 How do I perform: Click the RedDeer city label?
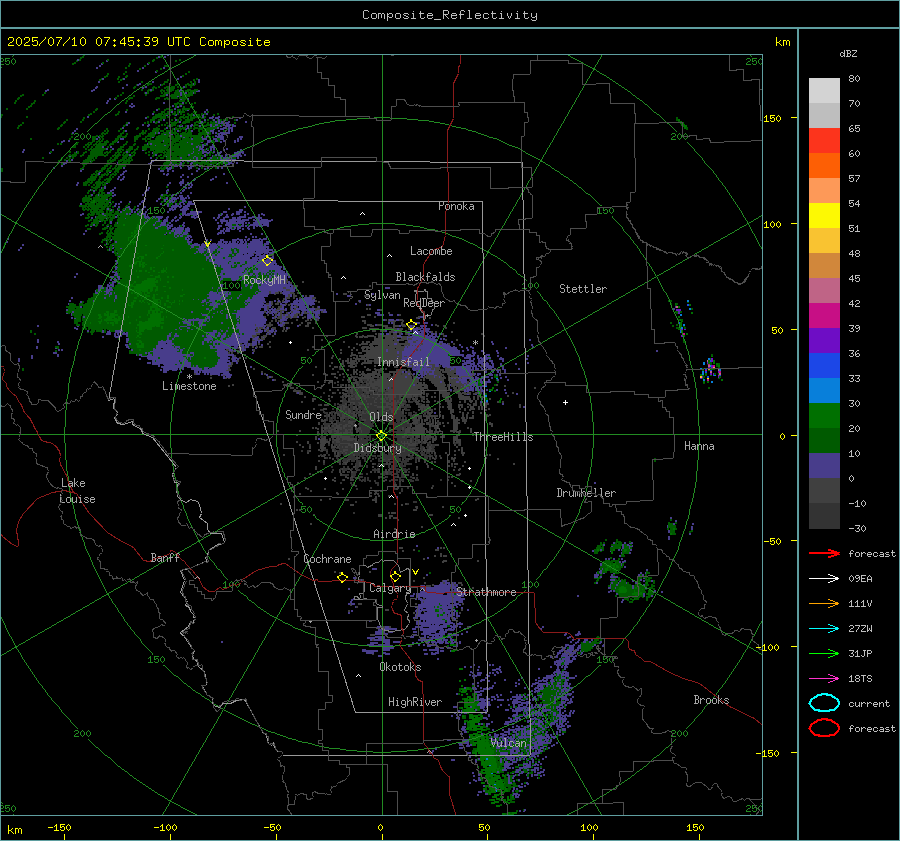pos(424,303)
